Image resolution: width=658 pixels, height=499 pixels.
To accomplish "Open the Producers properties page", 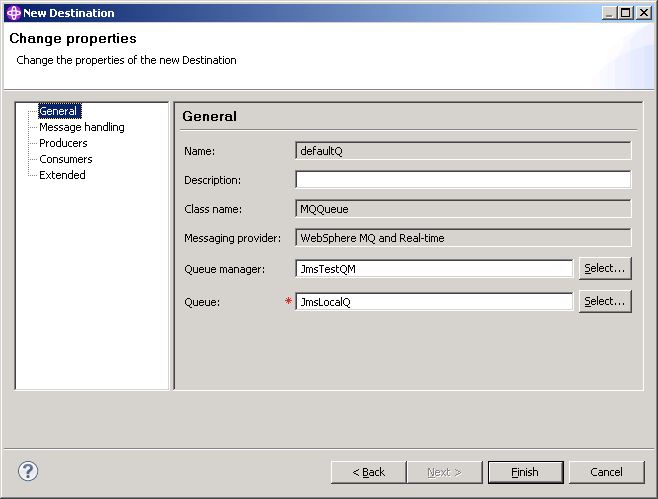I will 63,143.
